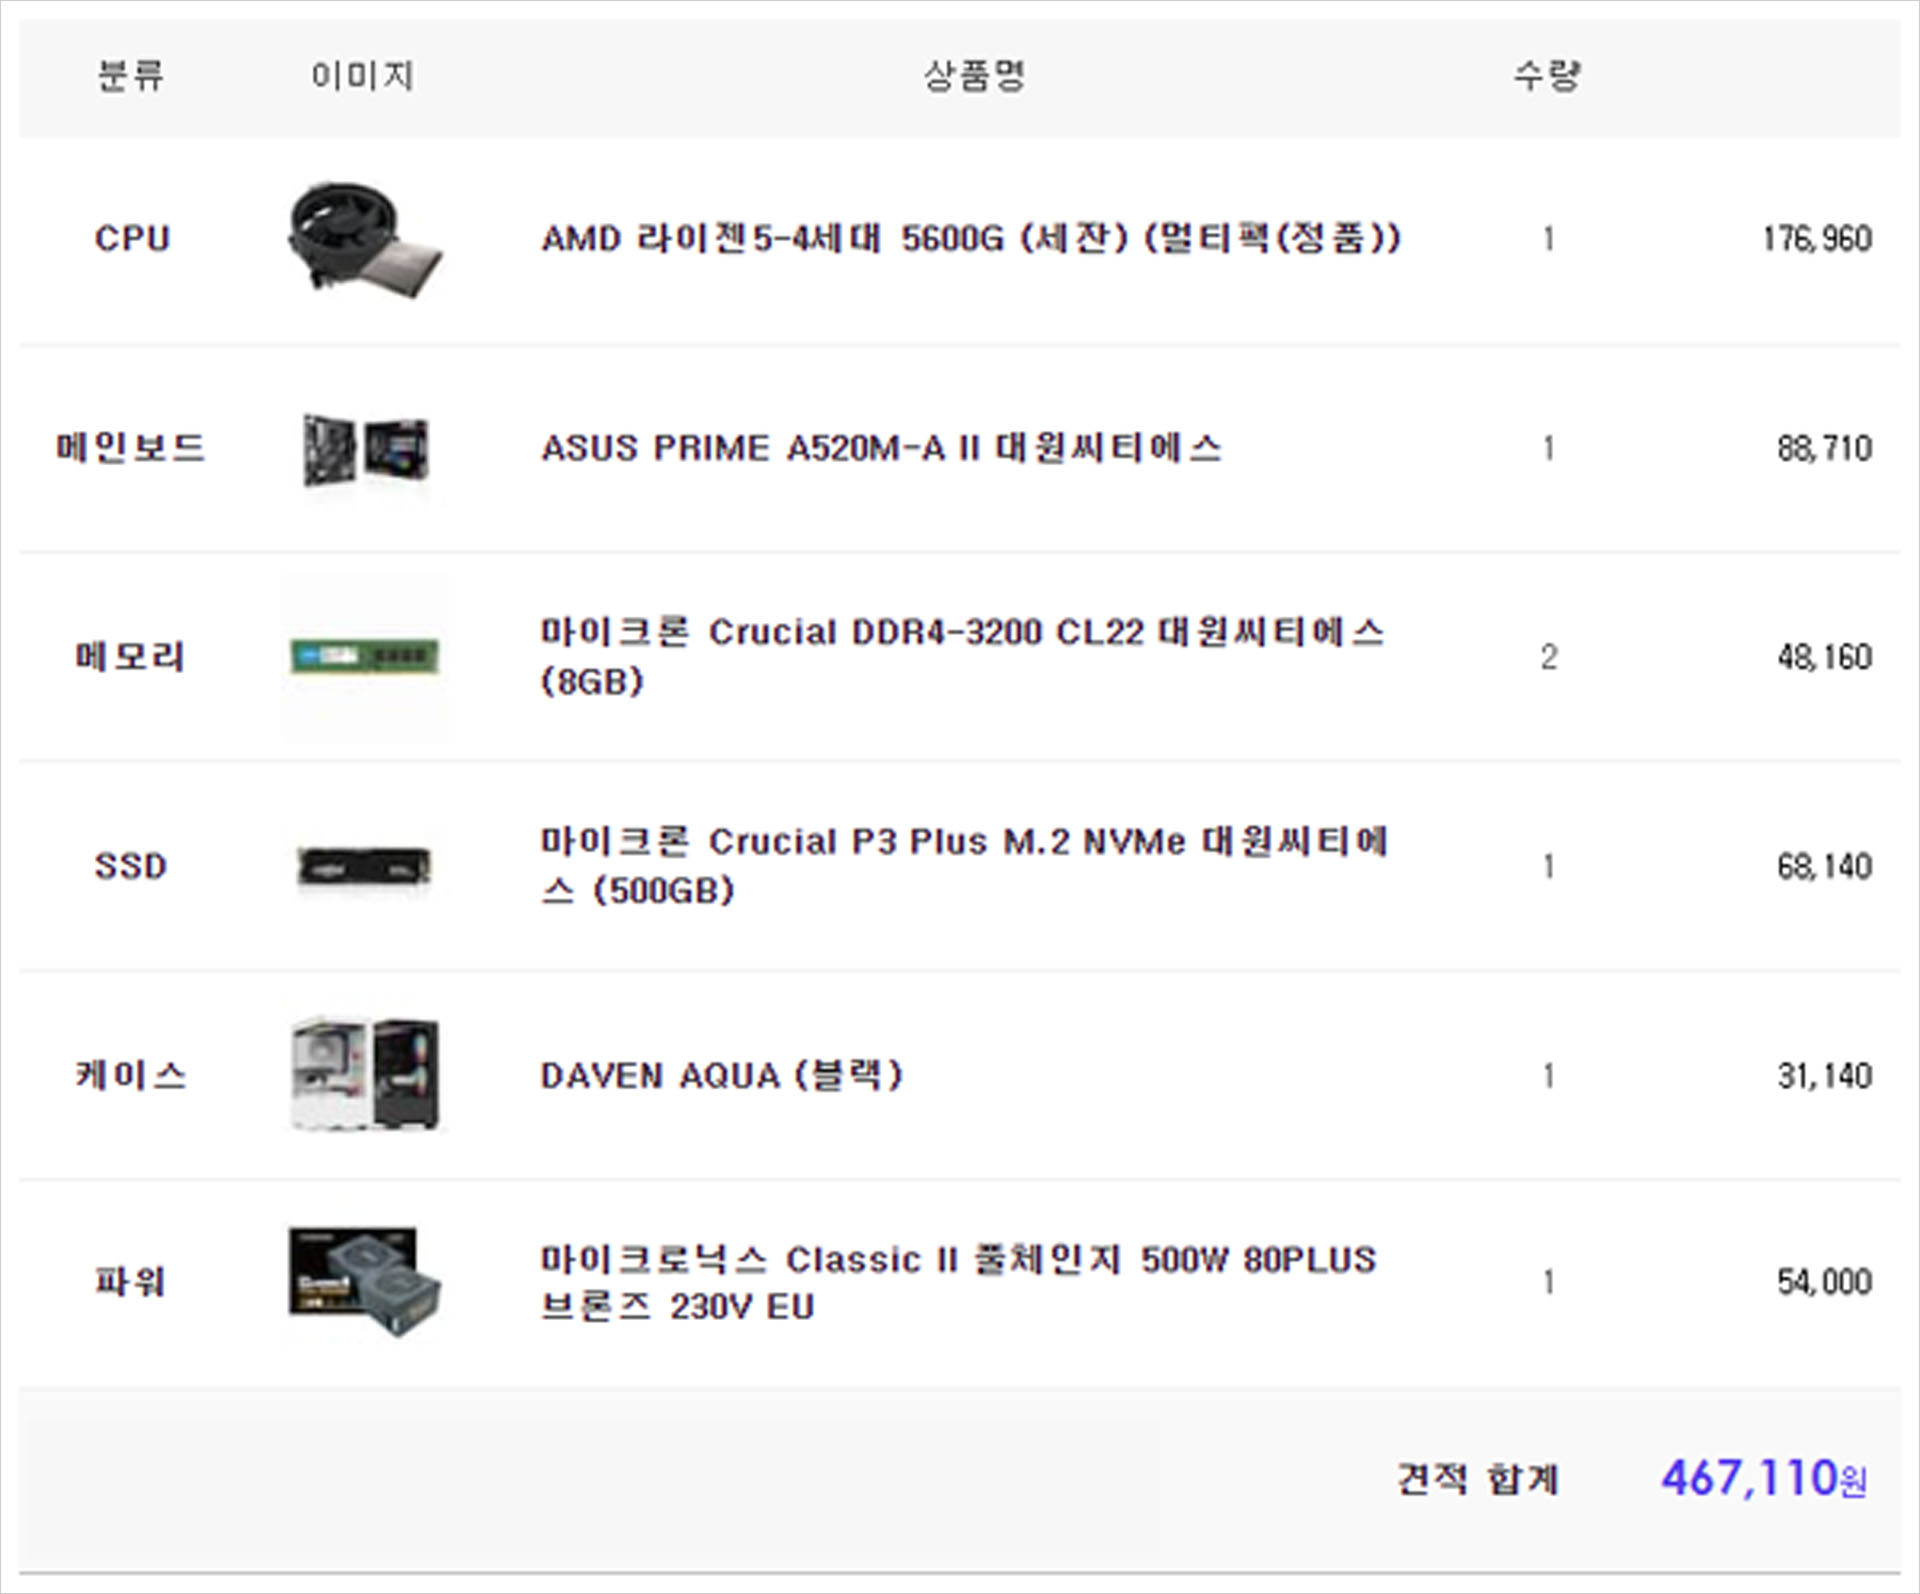Click the 견적 합계 label
The width and height of the screenshot is (1920, 1594).
pyautogui.click(x=1478, y=1478)
